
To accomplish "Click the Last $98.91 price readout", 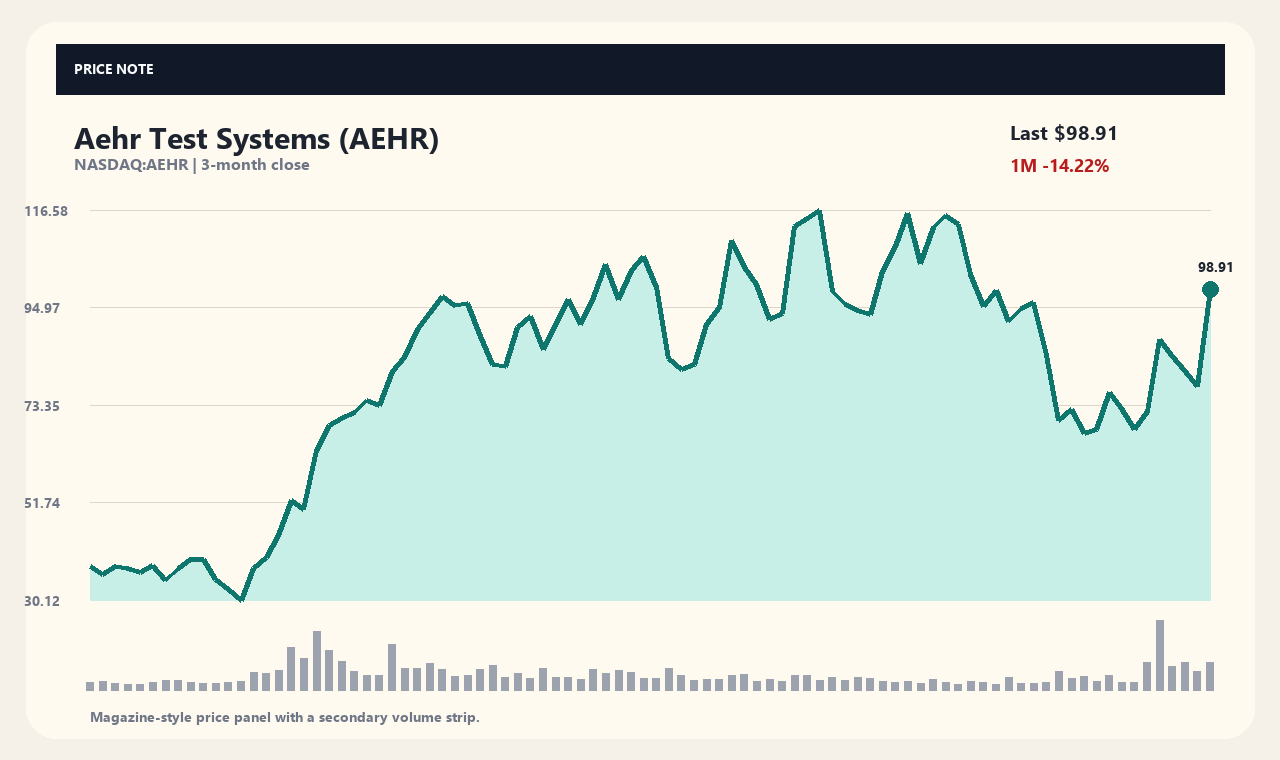I will pos(1064,133).
